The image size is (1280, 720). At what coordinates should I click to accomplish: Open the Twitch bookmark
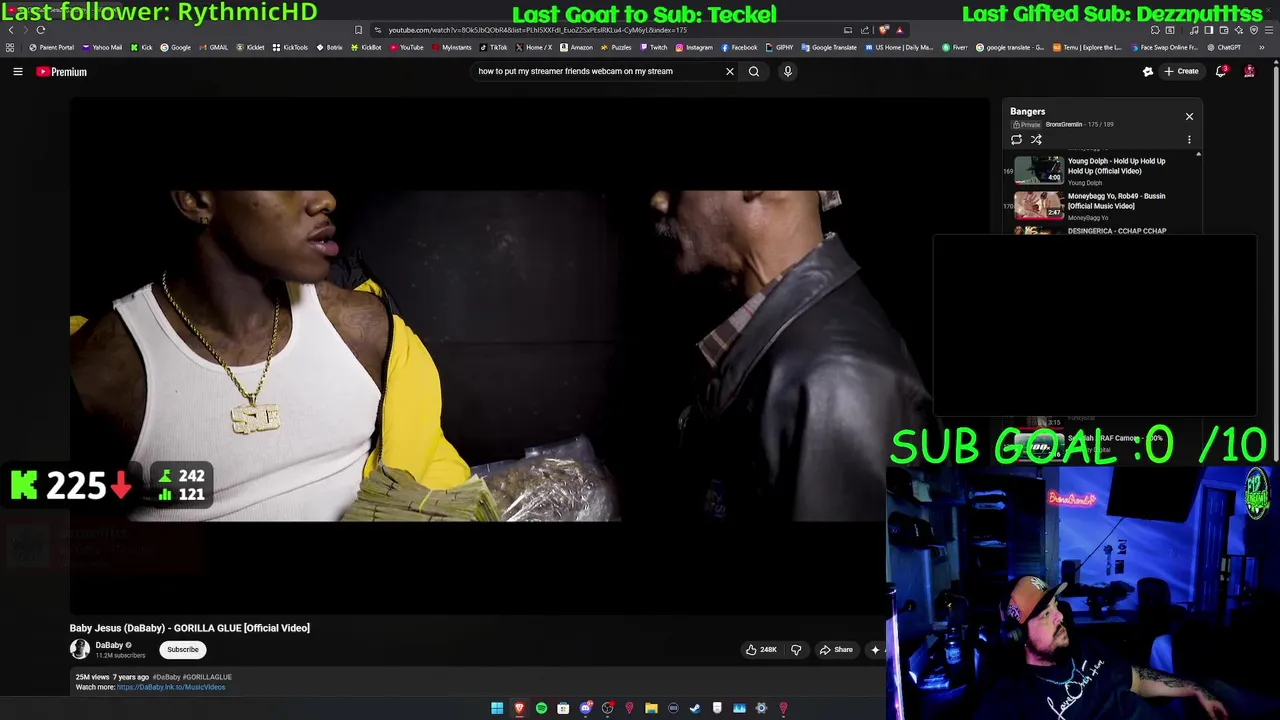tap(654, 47)
